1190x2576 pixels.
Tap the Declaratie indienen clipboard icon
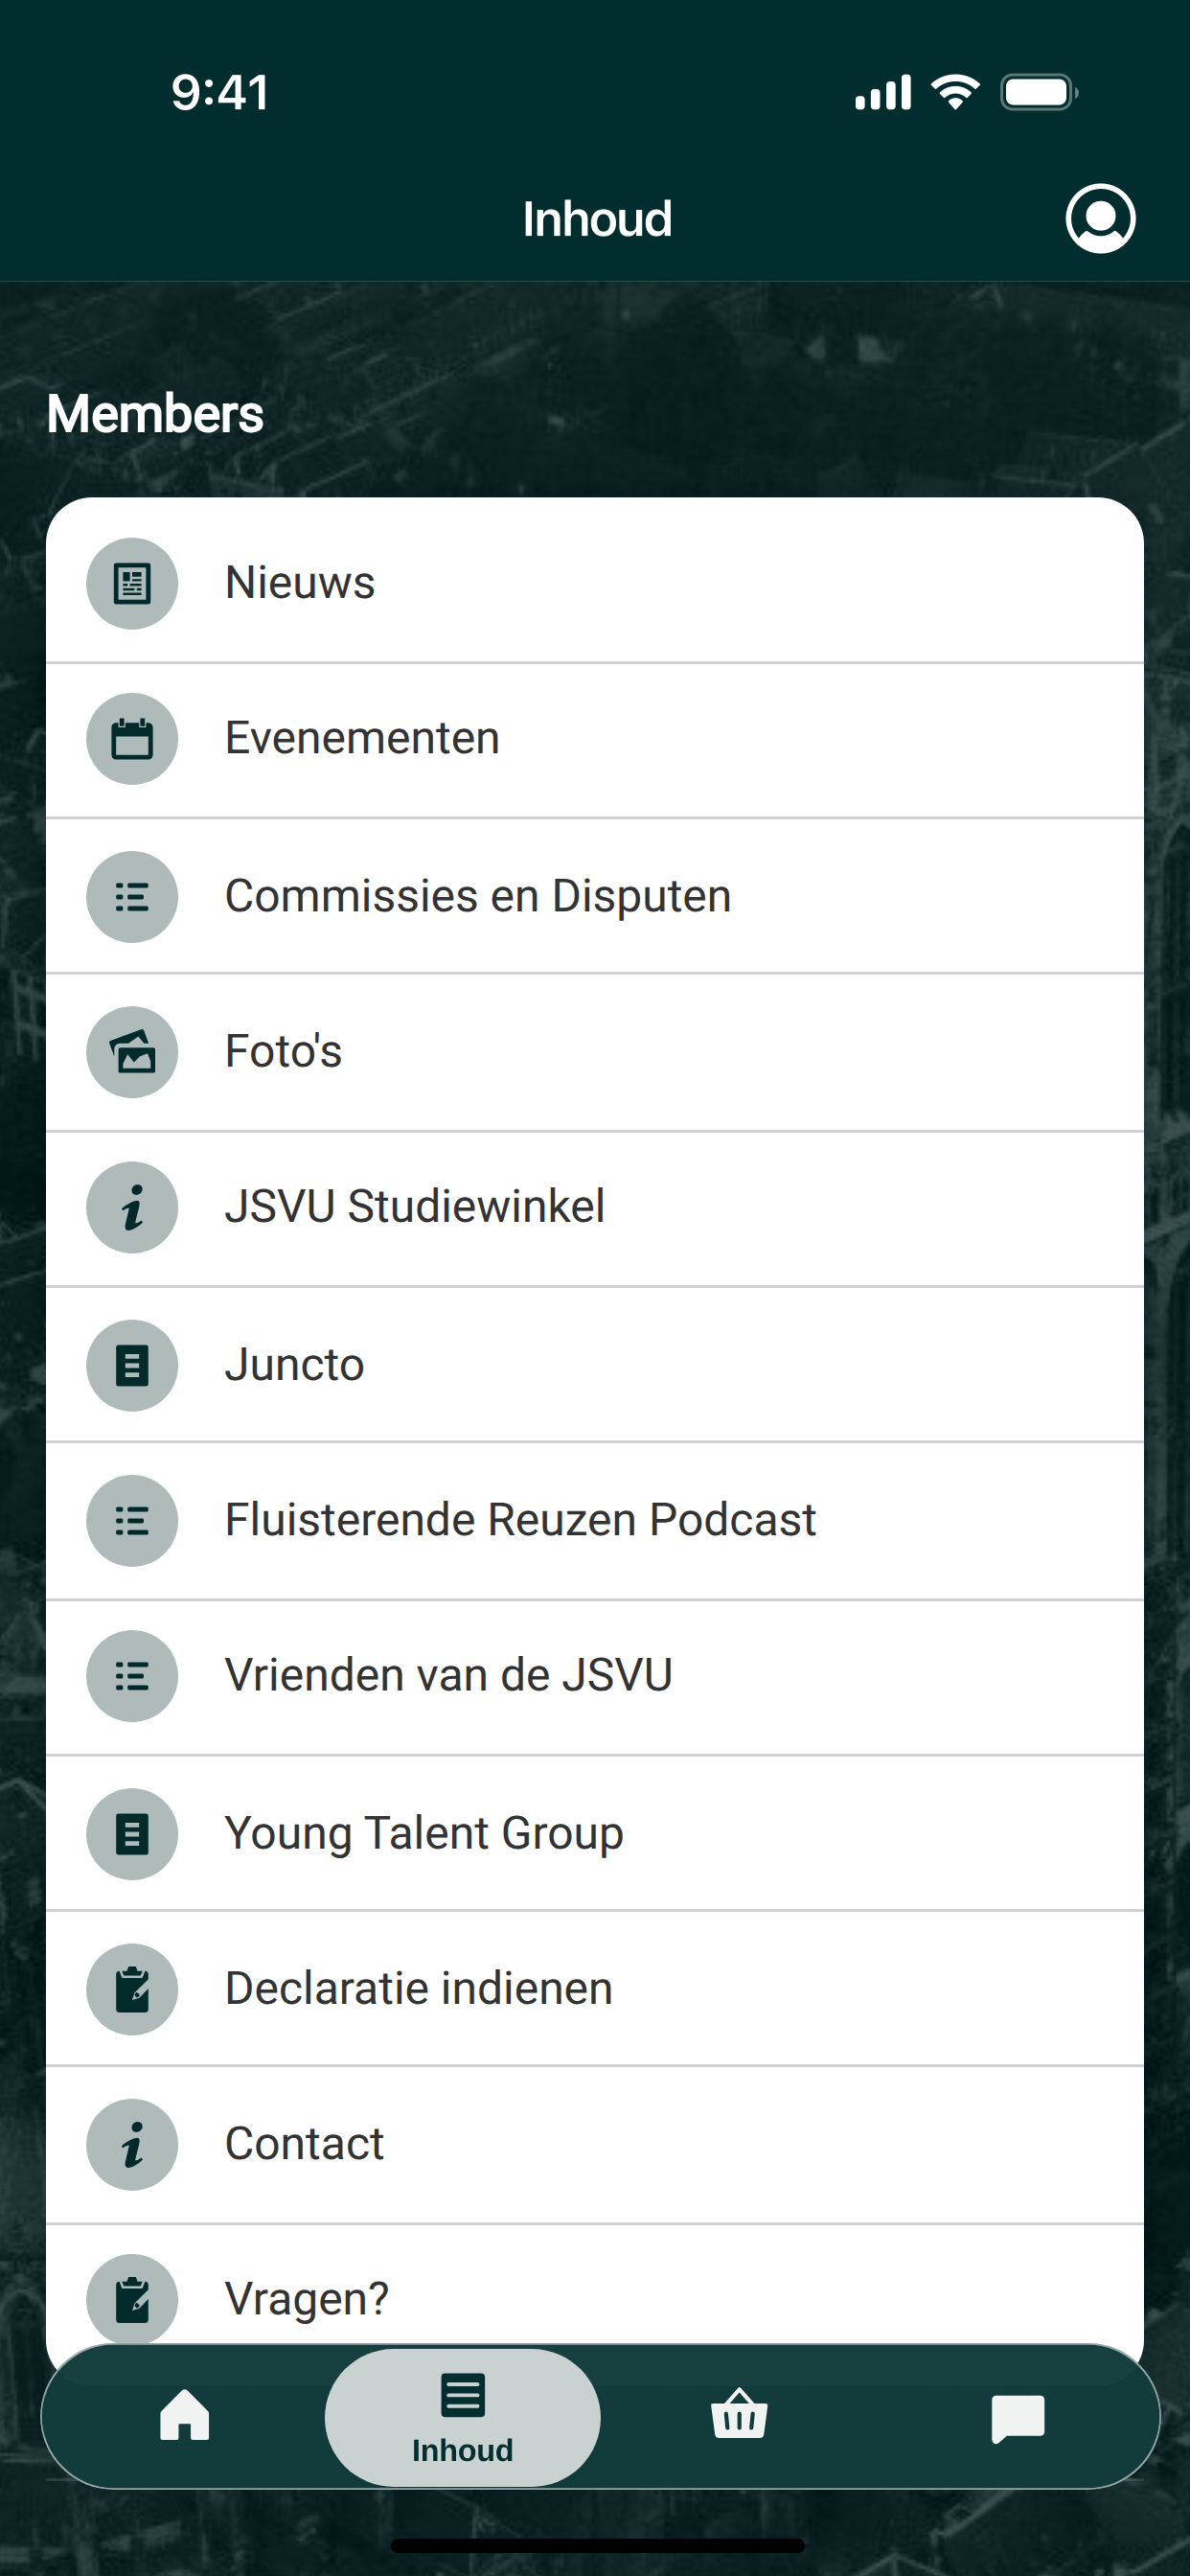(x=132, y=1989)
